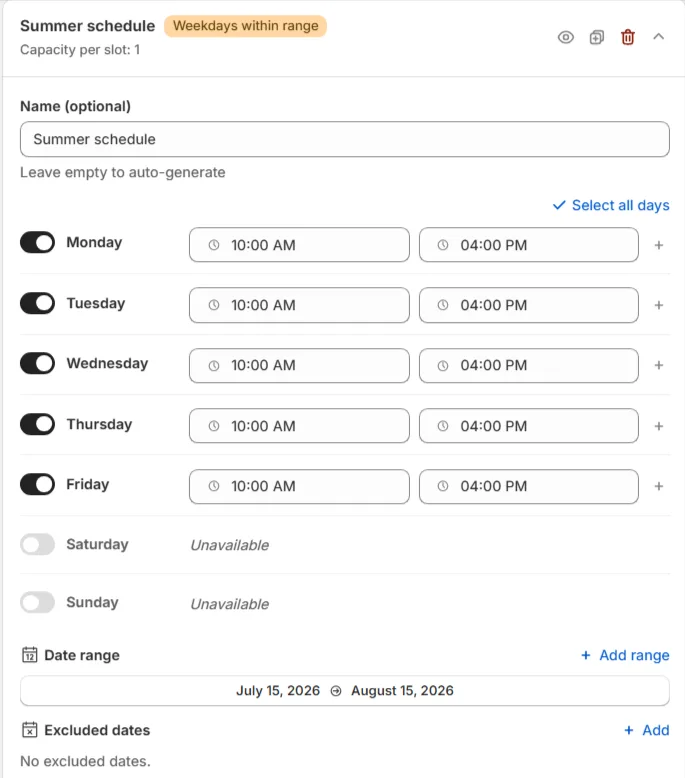Open Tuesday start time field
This screenshot has width=685, height=778.
pos(299,305)
